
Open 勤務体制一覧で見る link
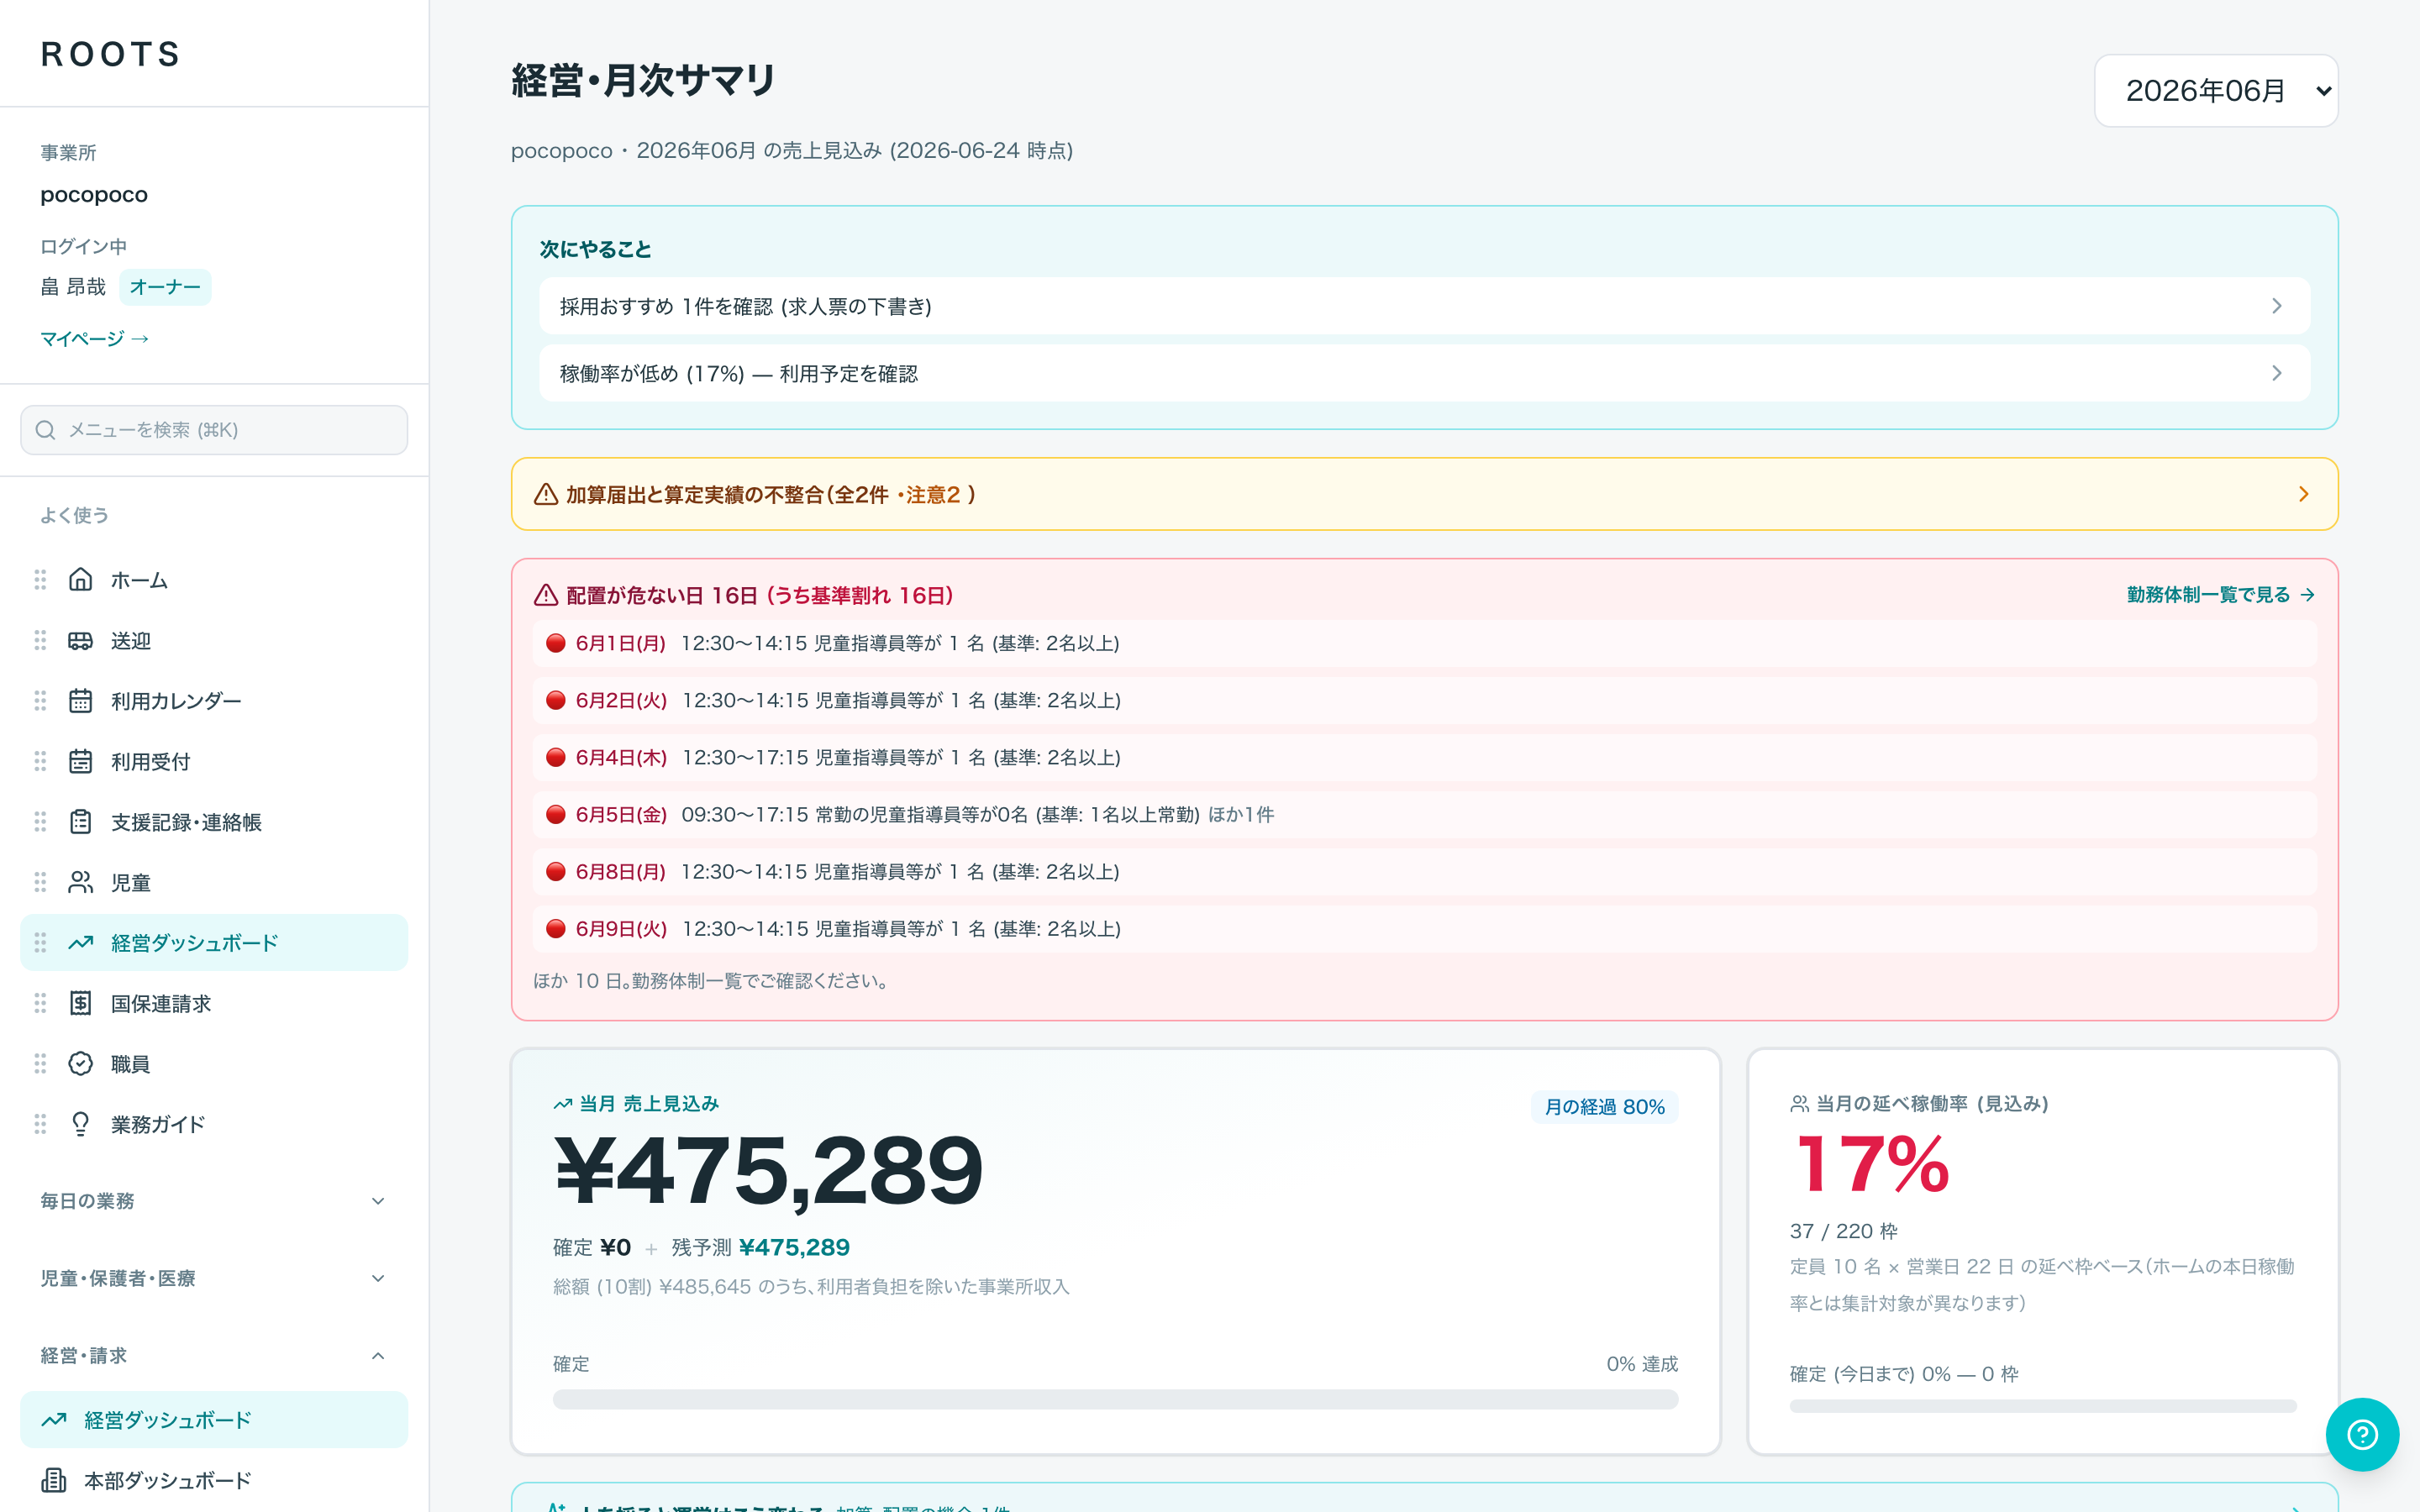tap(2220, 595)
